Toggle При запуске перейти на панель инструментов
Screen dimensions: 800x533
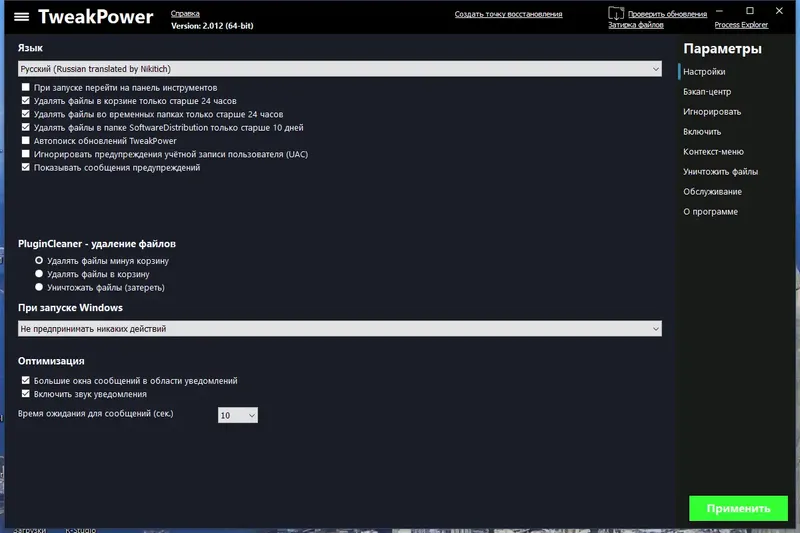[26, 87]
